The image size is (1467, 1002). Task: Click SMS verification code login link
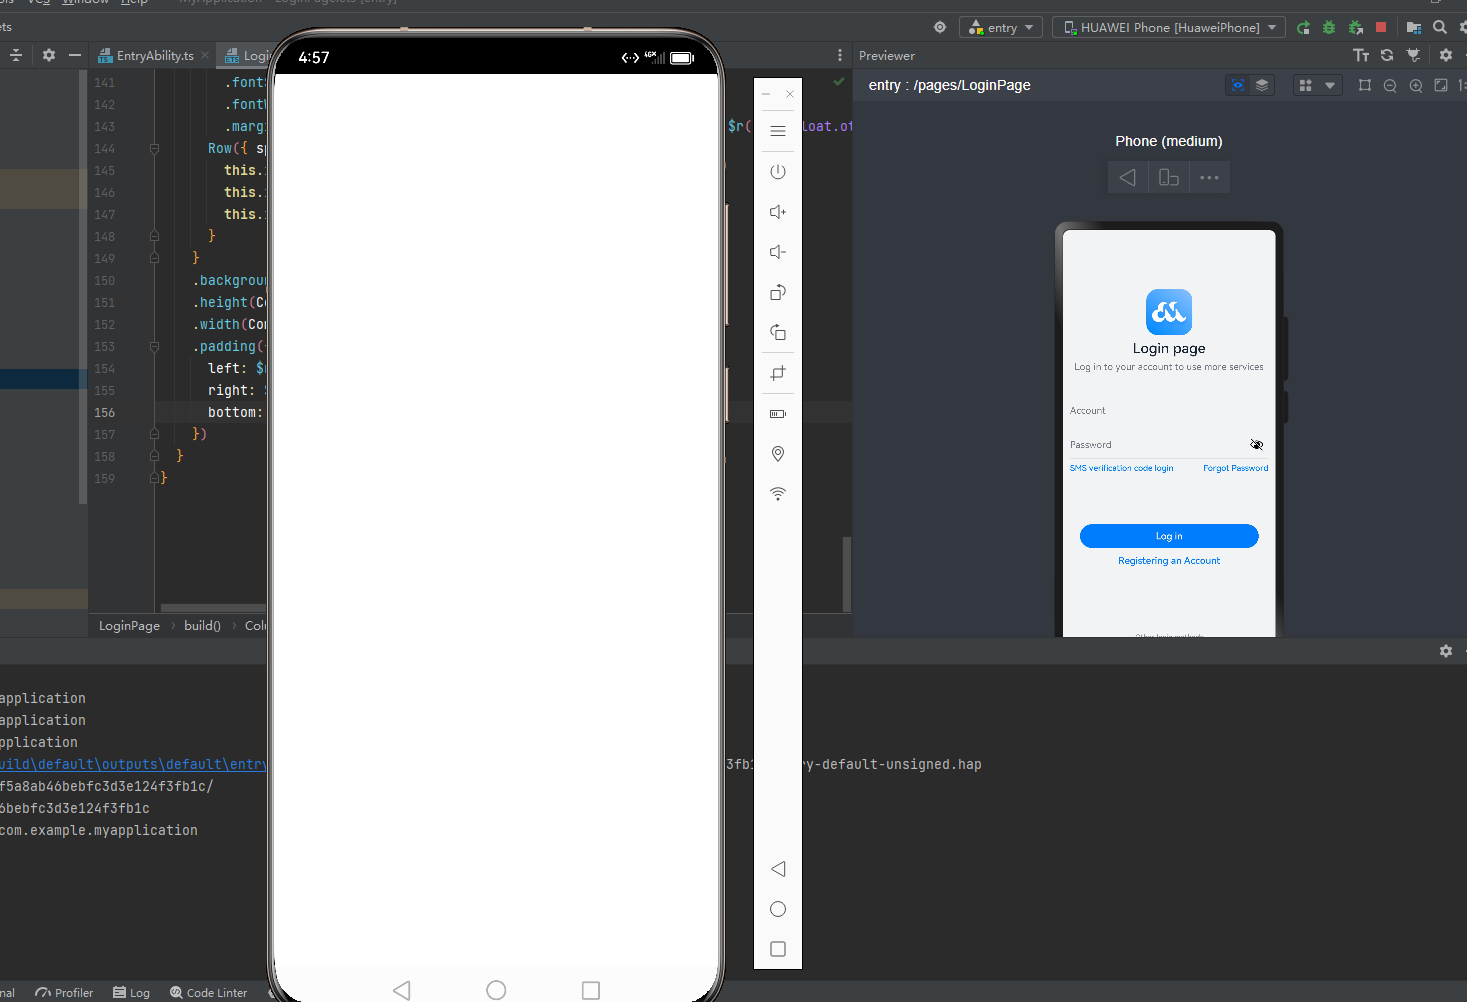[x=1121, y=468]
